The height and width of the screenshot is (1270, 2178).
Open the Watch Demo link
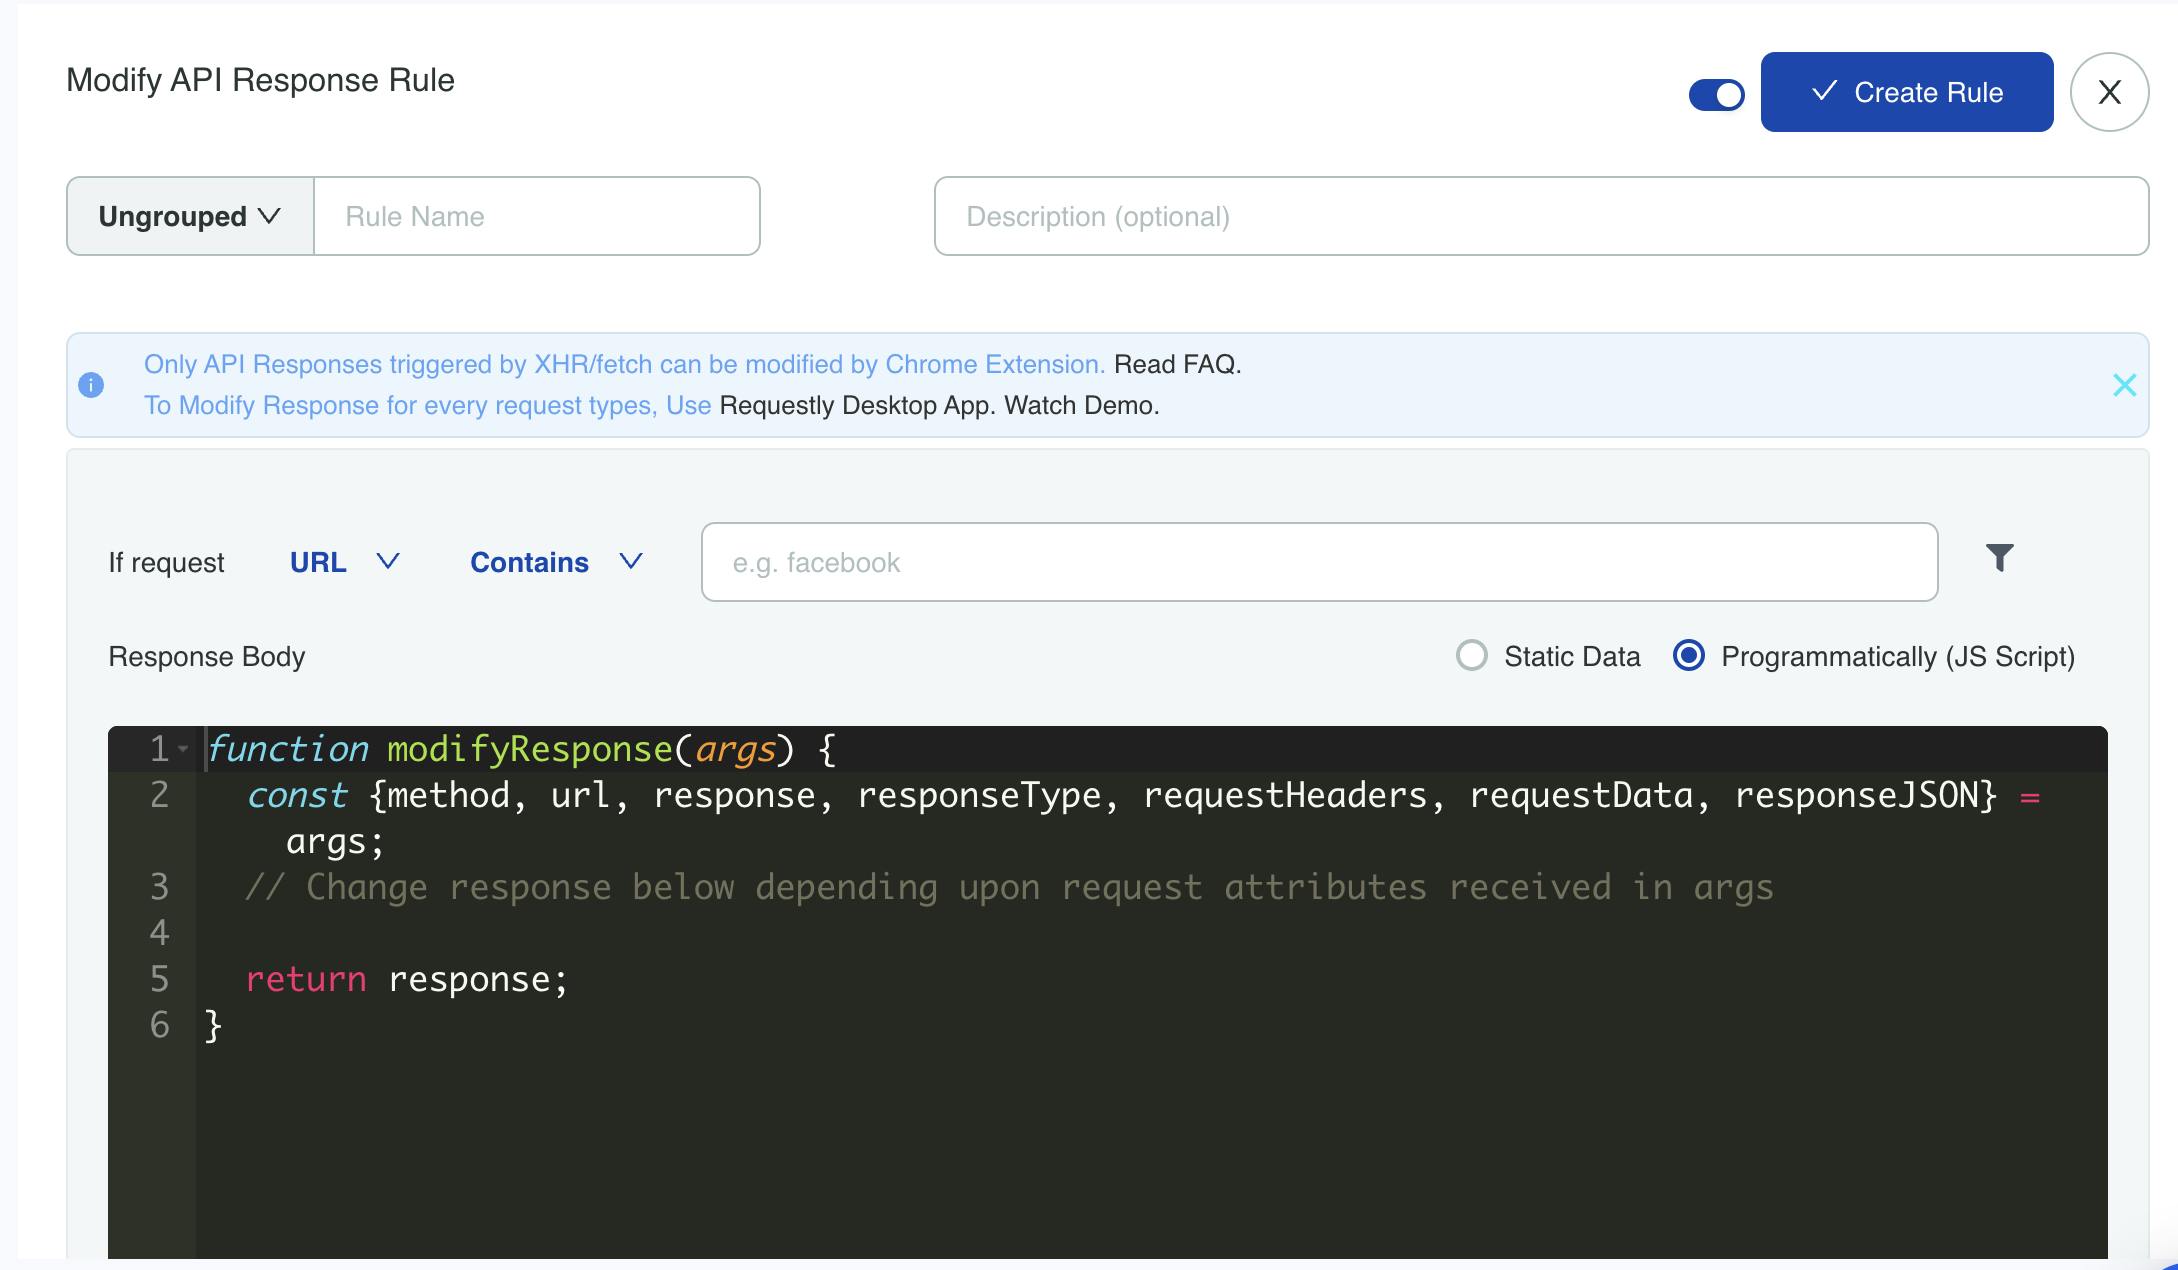[1080, 405]
